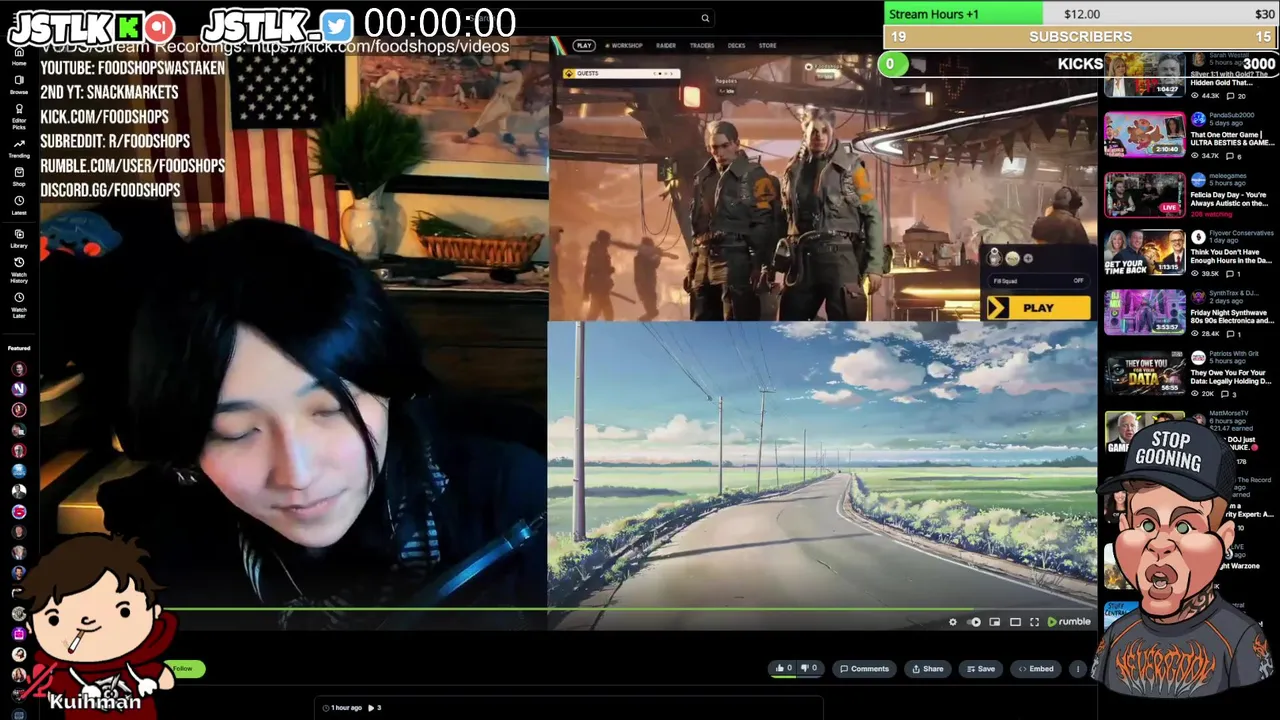This screenshot has height=720, width=1280.
Task: Open Felicia Day Day live thumbnail
Action: [x=1144, y=194]
